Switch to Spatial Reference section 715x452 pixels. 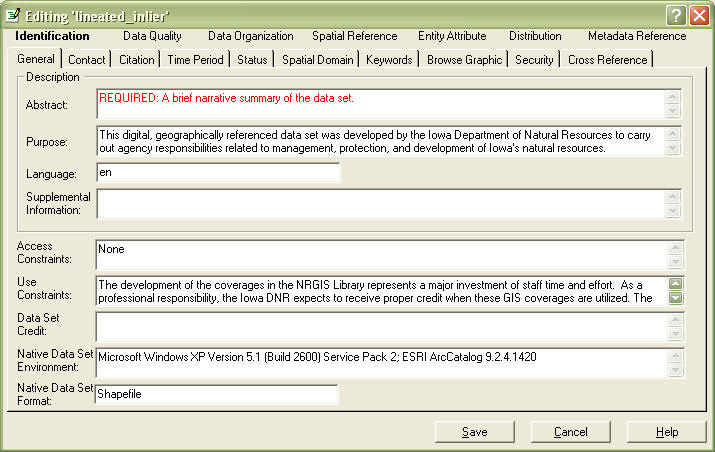[354, 36]
